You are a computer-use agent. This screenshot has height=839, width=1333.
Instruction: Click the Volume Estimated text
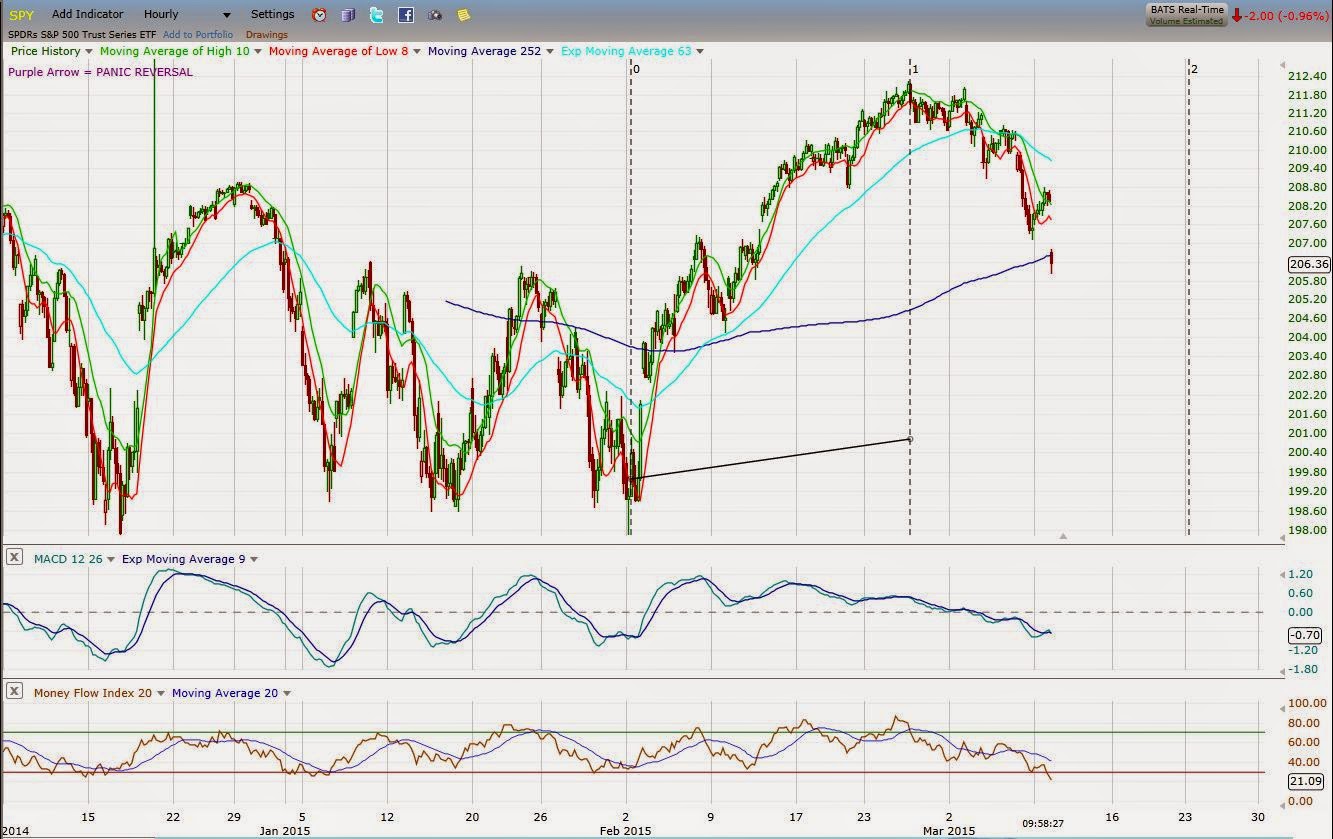point(1185,20)
